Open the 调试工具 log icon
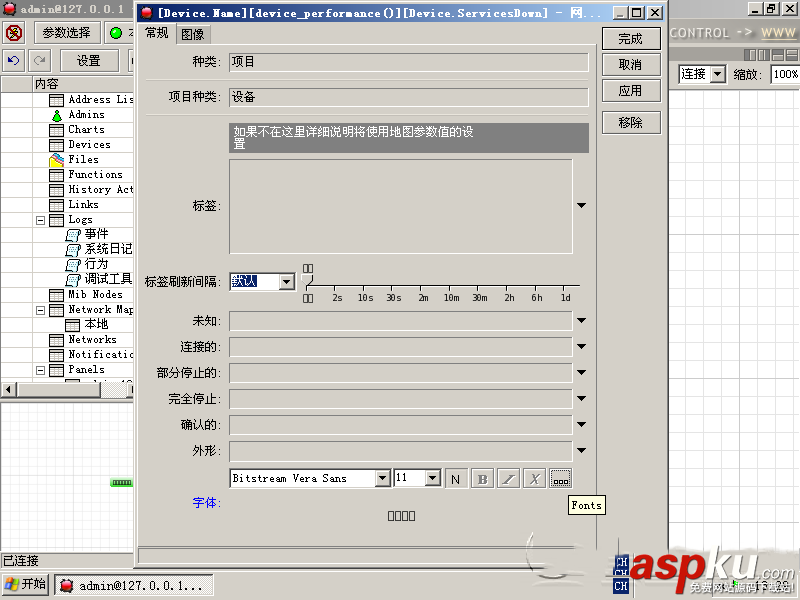800x600 pixels. (73, 280)
